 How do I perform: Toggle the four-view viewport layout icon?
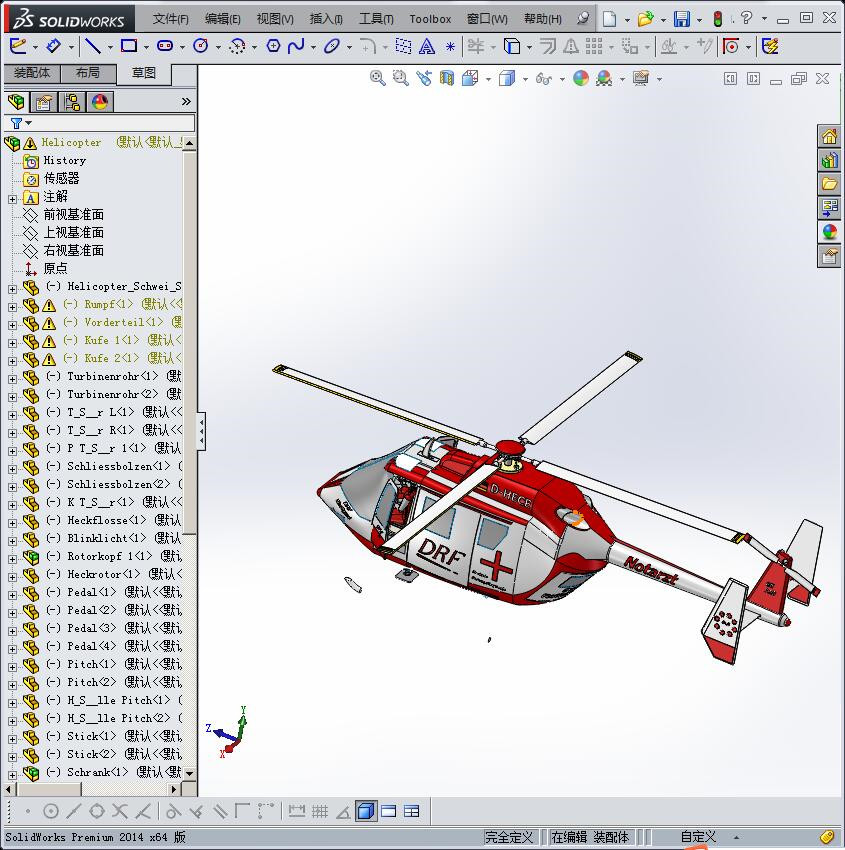tap(412, 811)
